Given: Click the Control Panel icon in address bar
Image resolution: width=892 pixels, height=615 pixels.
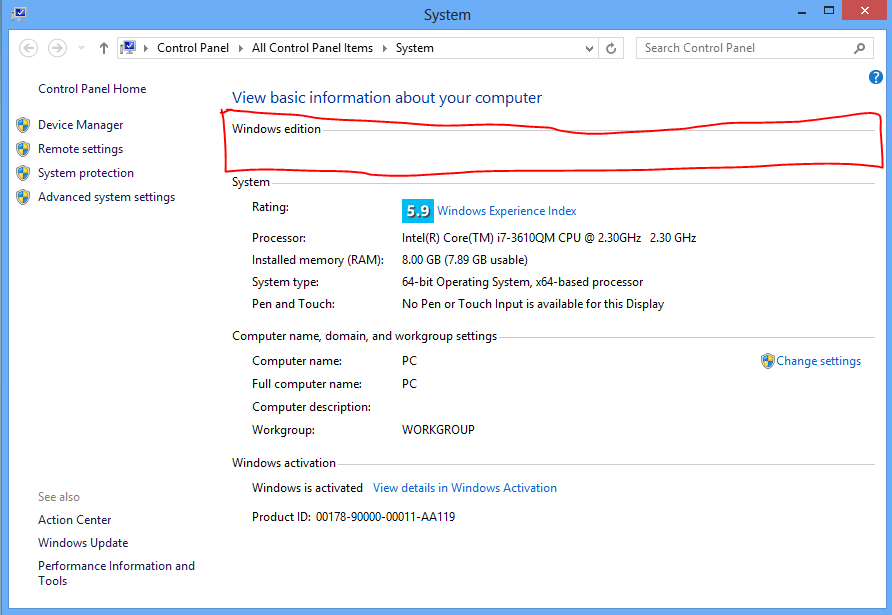Looking at the screenshot, I should (129, 46).
